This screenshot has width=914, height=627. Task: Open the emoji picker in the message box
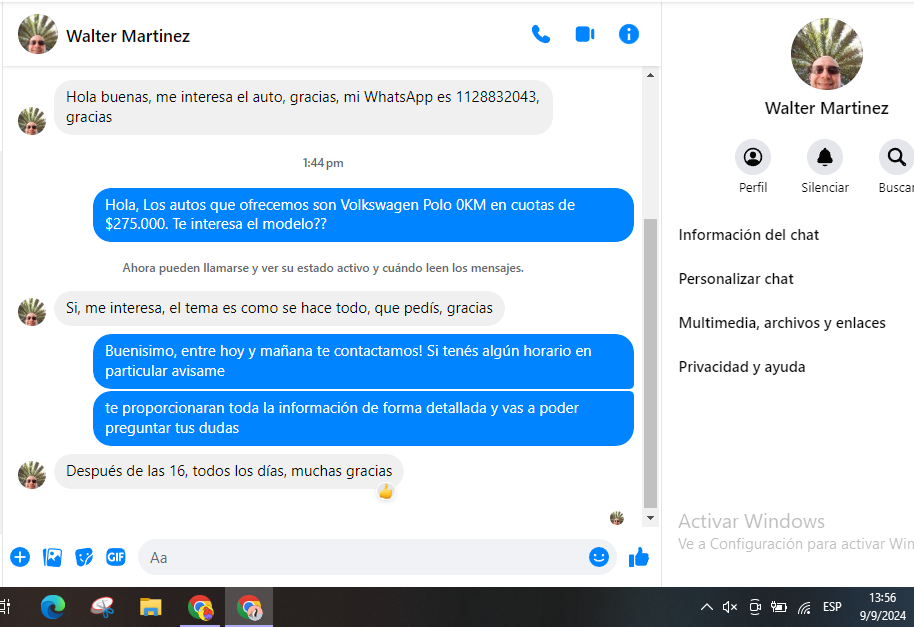599,557
